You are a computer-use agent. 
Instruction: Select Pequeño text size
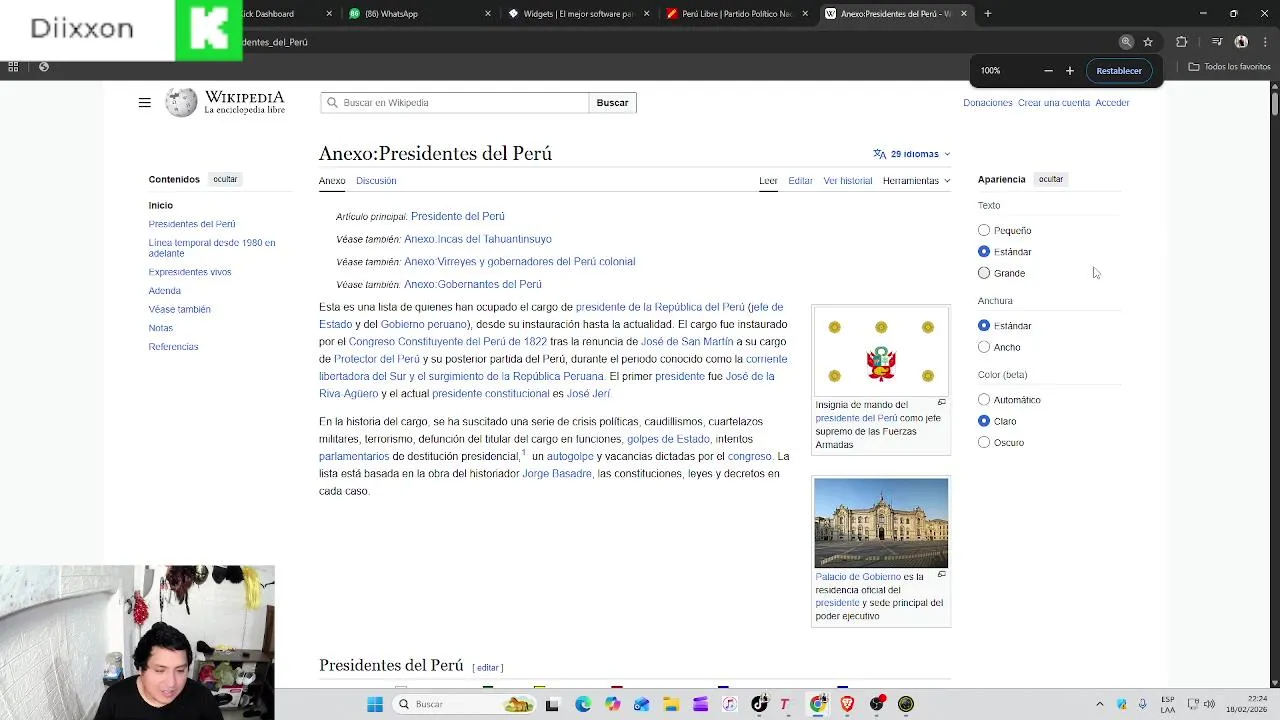pyautogui.click(x=984, y=230)
